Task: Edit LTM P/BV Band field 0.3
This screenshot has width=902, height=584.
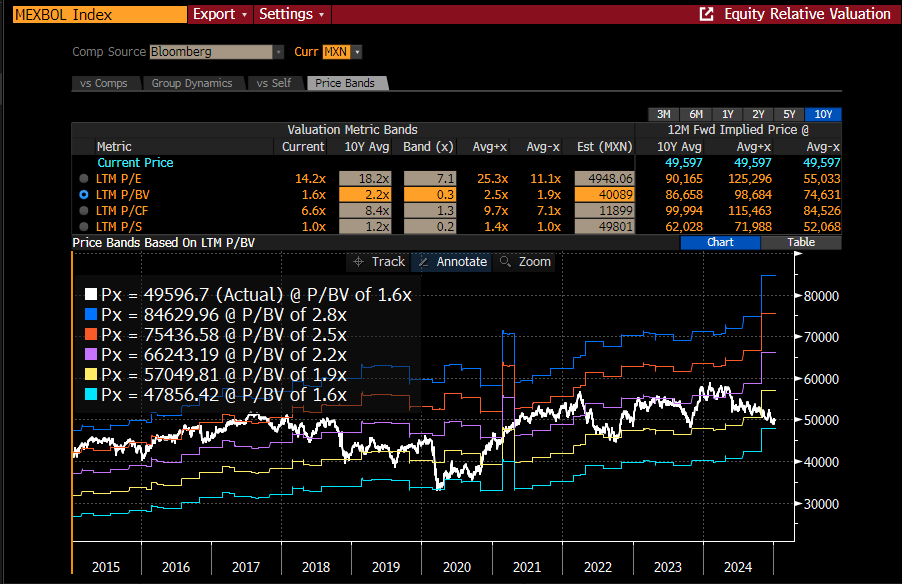Action: [x=429, y=195]
